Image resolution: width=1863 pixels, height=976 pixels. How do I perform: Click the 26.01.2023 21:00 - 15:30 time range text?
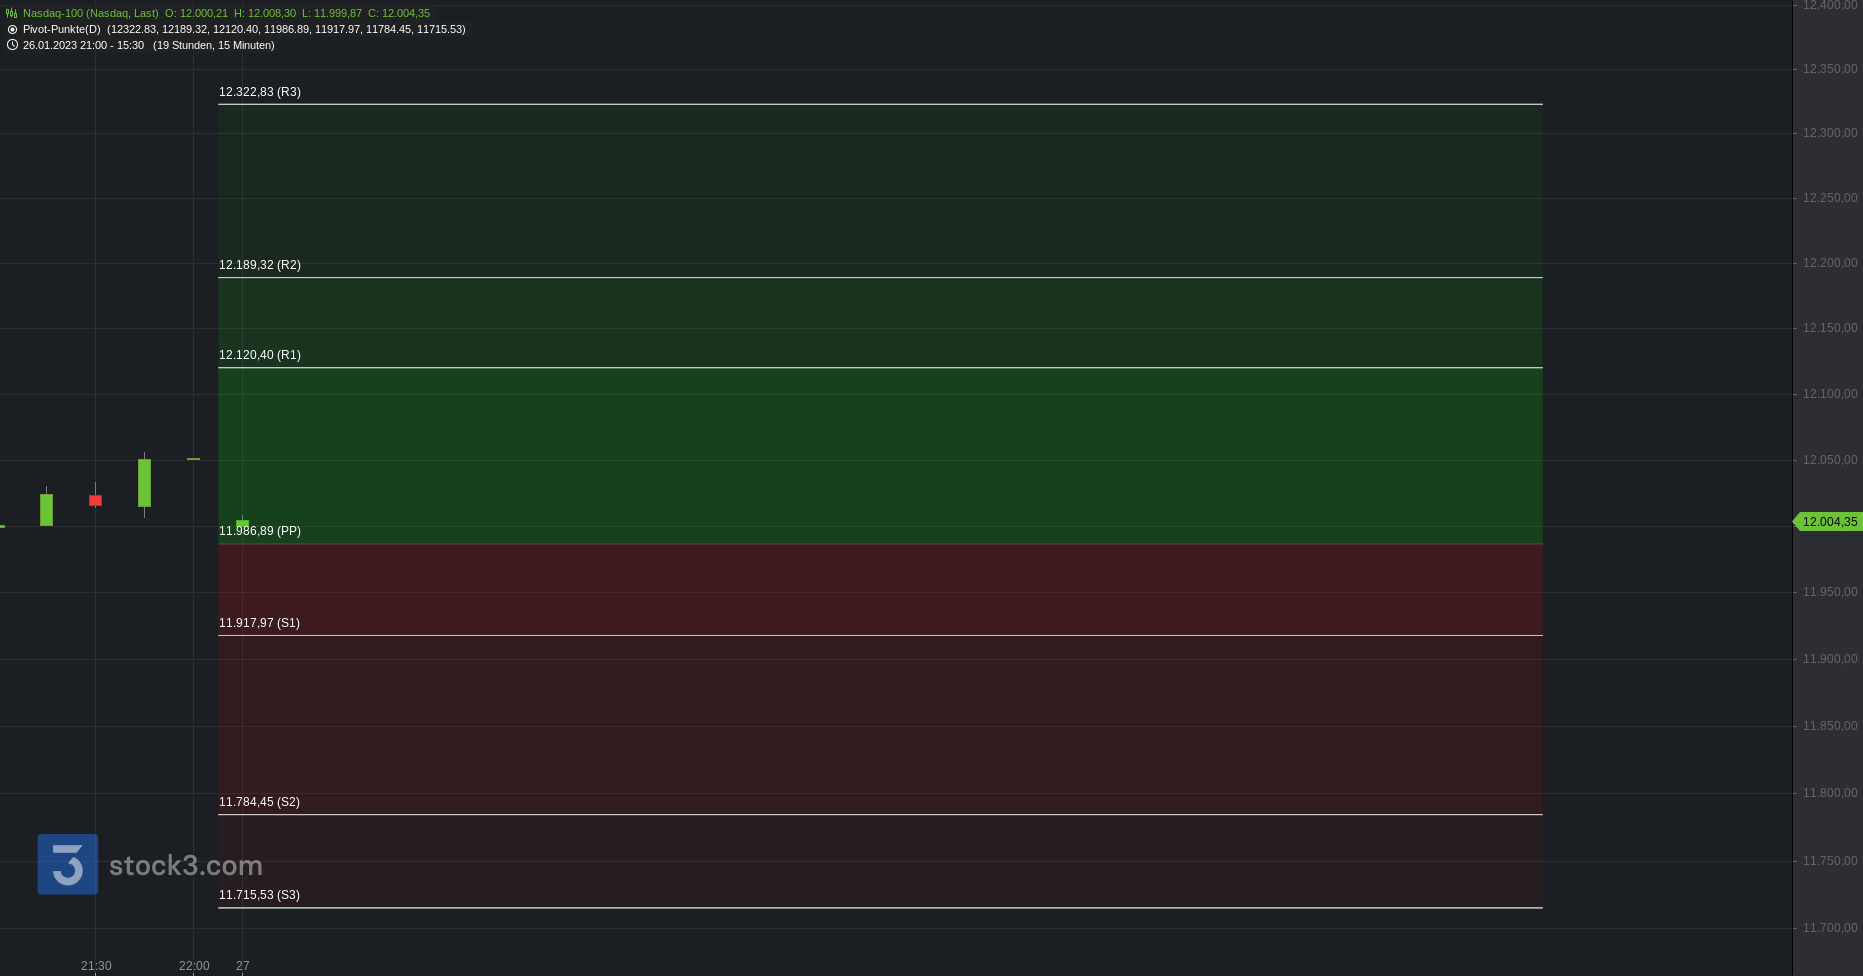click(83, 45)
